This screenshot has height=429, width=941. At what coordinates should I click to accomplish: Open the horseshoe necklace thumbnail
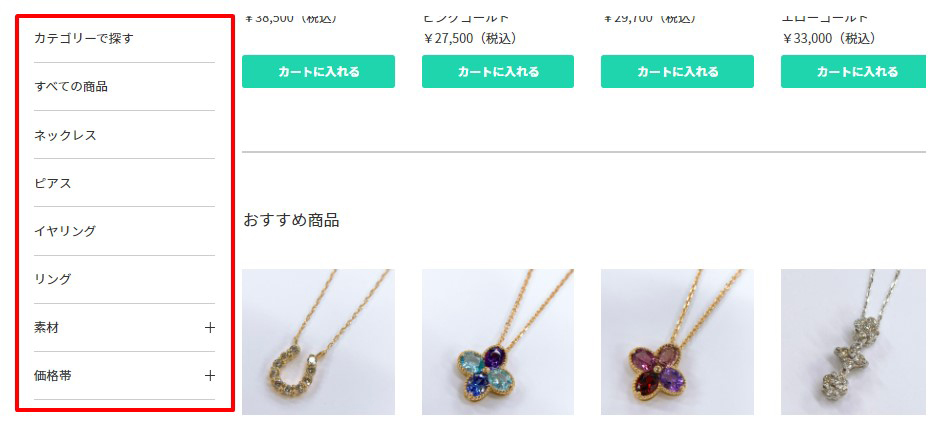[318, 342]
